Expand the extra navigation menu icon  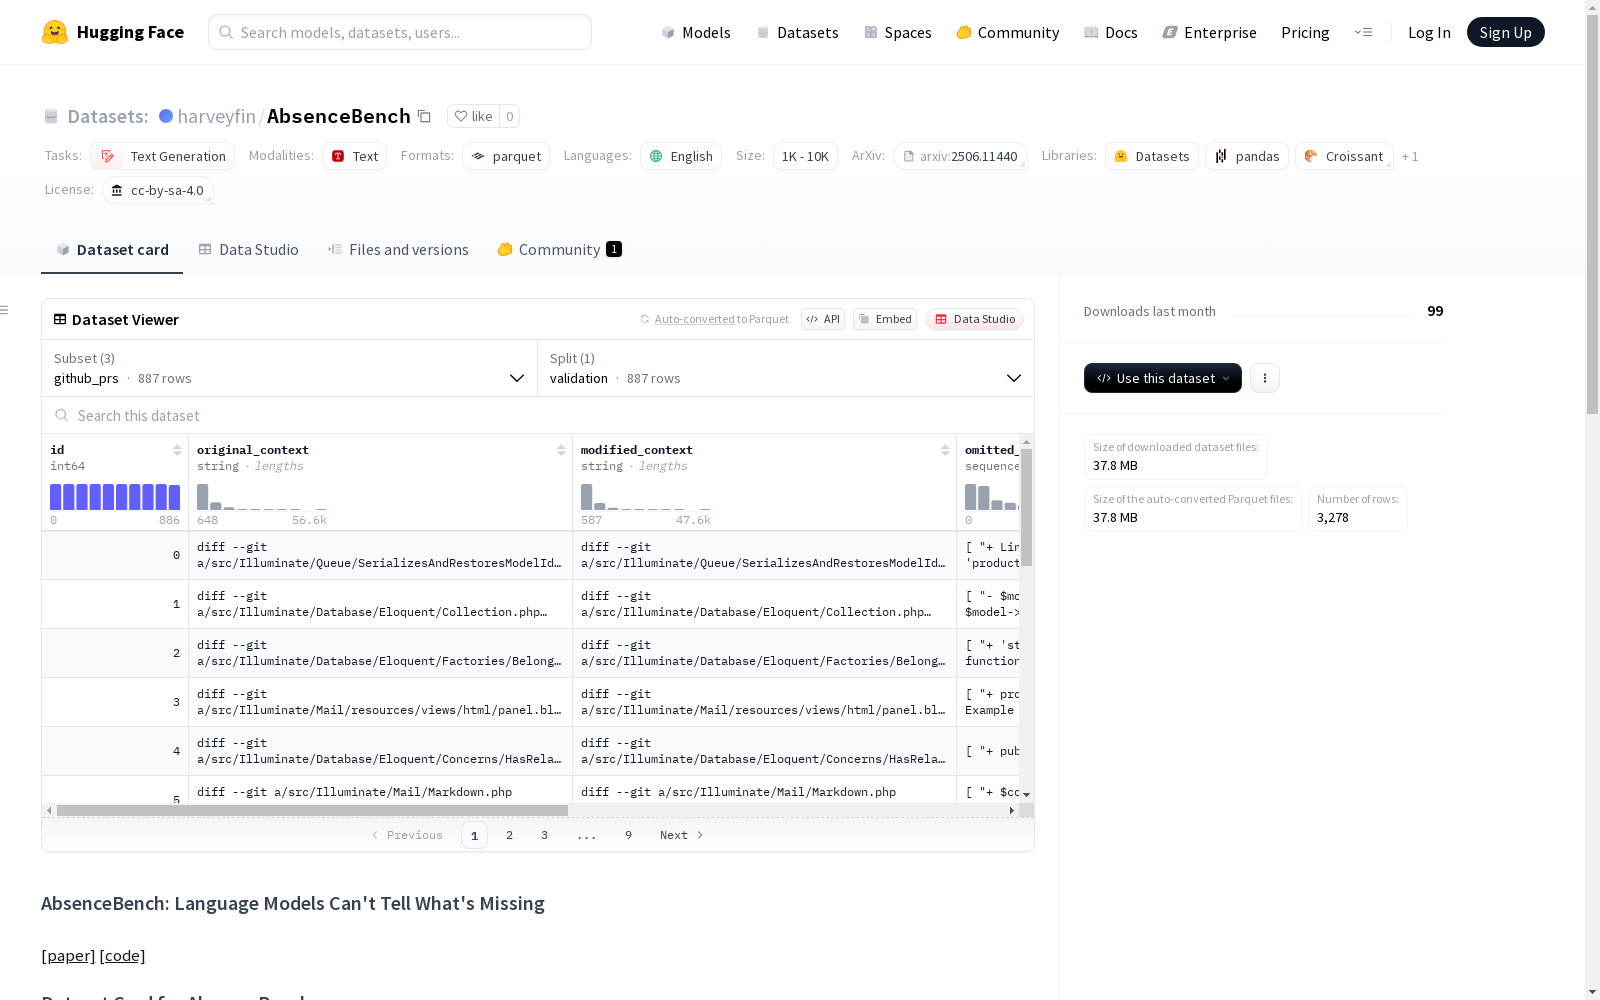pos(1363,32)
